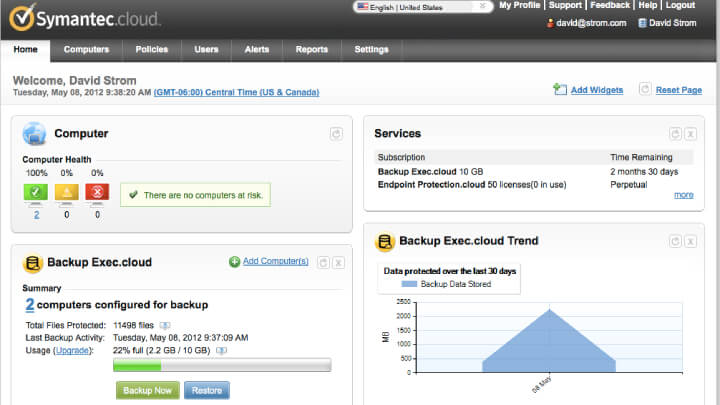This screenshot has height=405, width=720.
Task: Click the Add Computer(s) link
Action: 276,261
